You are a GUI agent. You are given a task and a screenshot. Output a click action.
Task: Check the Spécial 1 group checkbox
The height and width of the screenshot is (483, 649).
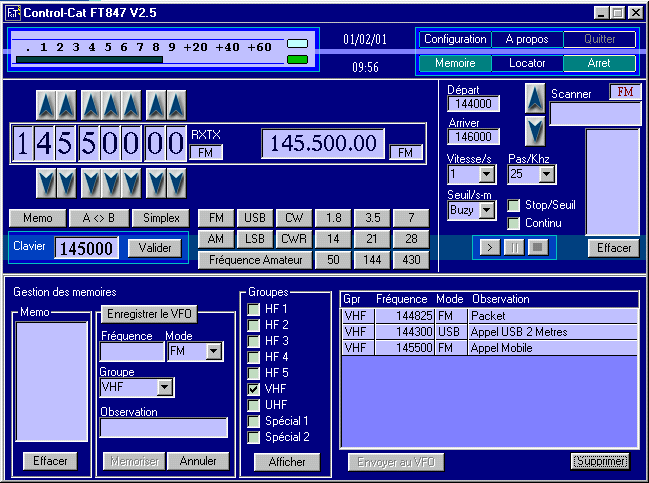click(253, 421)
